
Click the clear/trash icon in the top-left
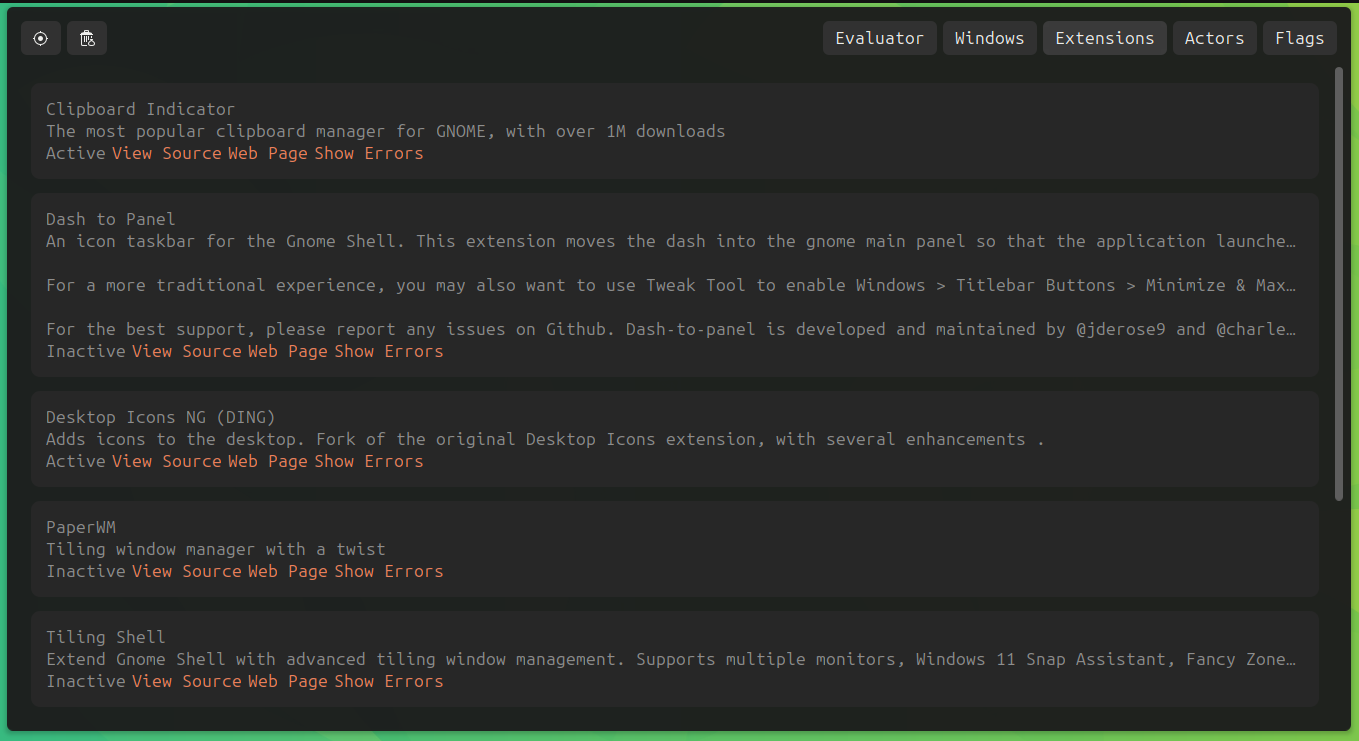(x=87, y=38)
